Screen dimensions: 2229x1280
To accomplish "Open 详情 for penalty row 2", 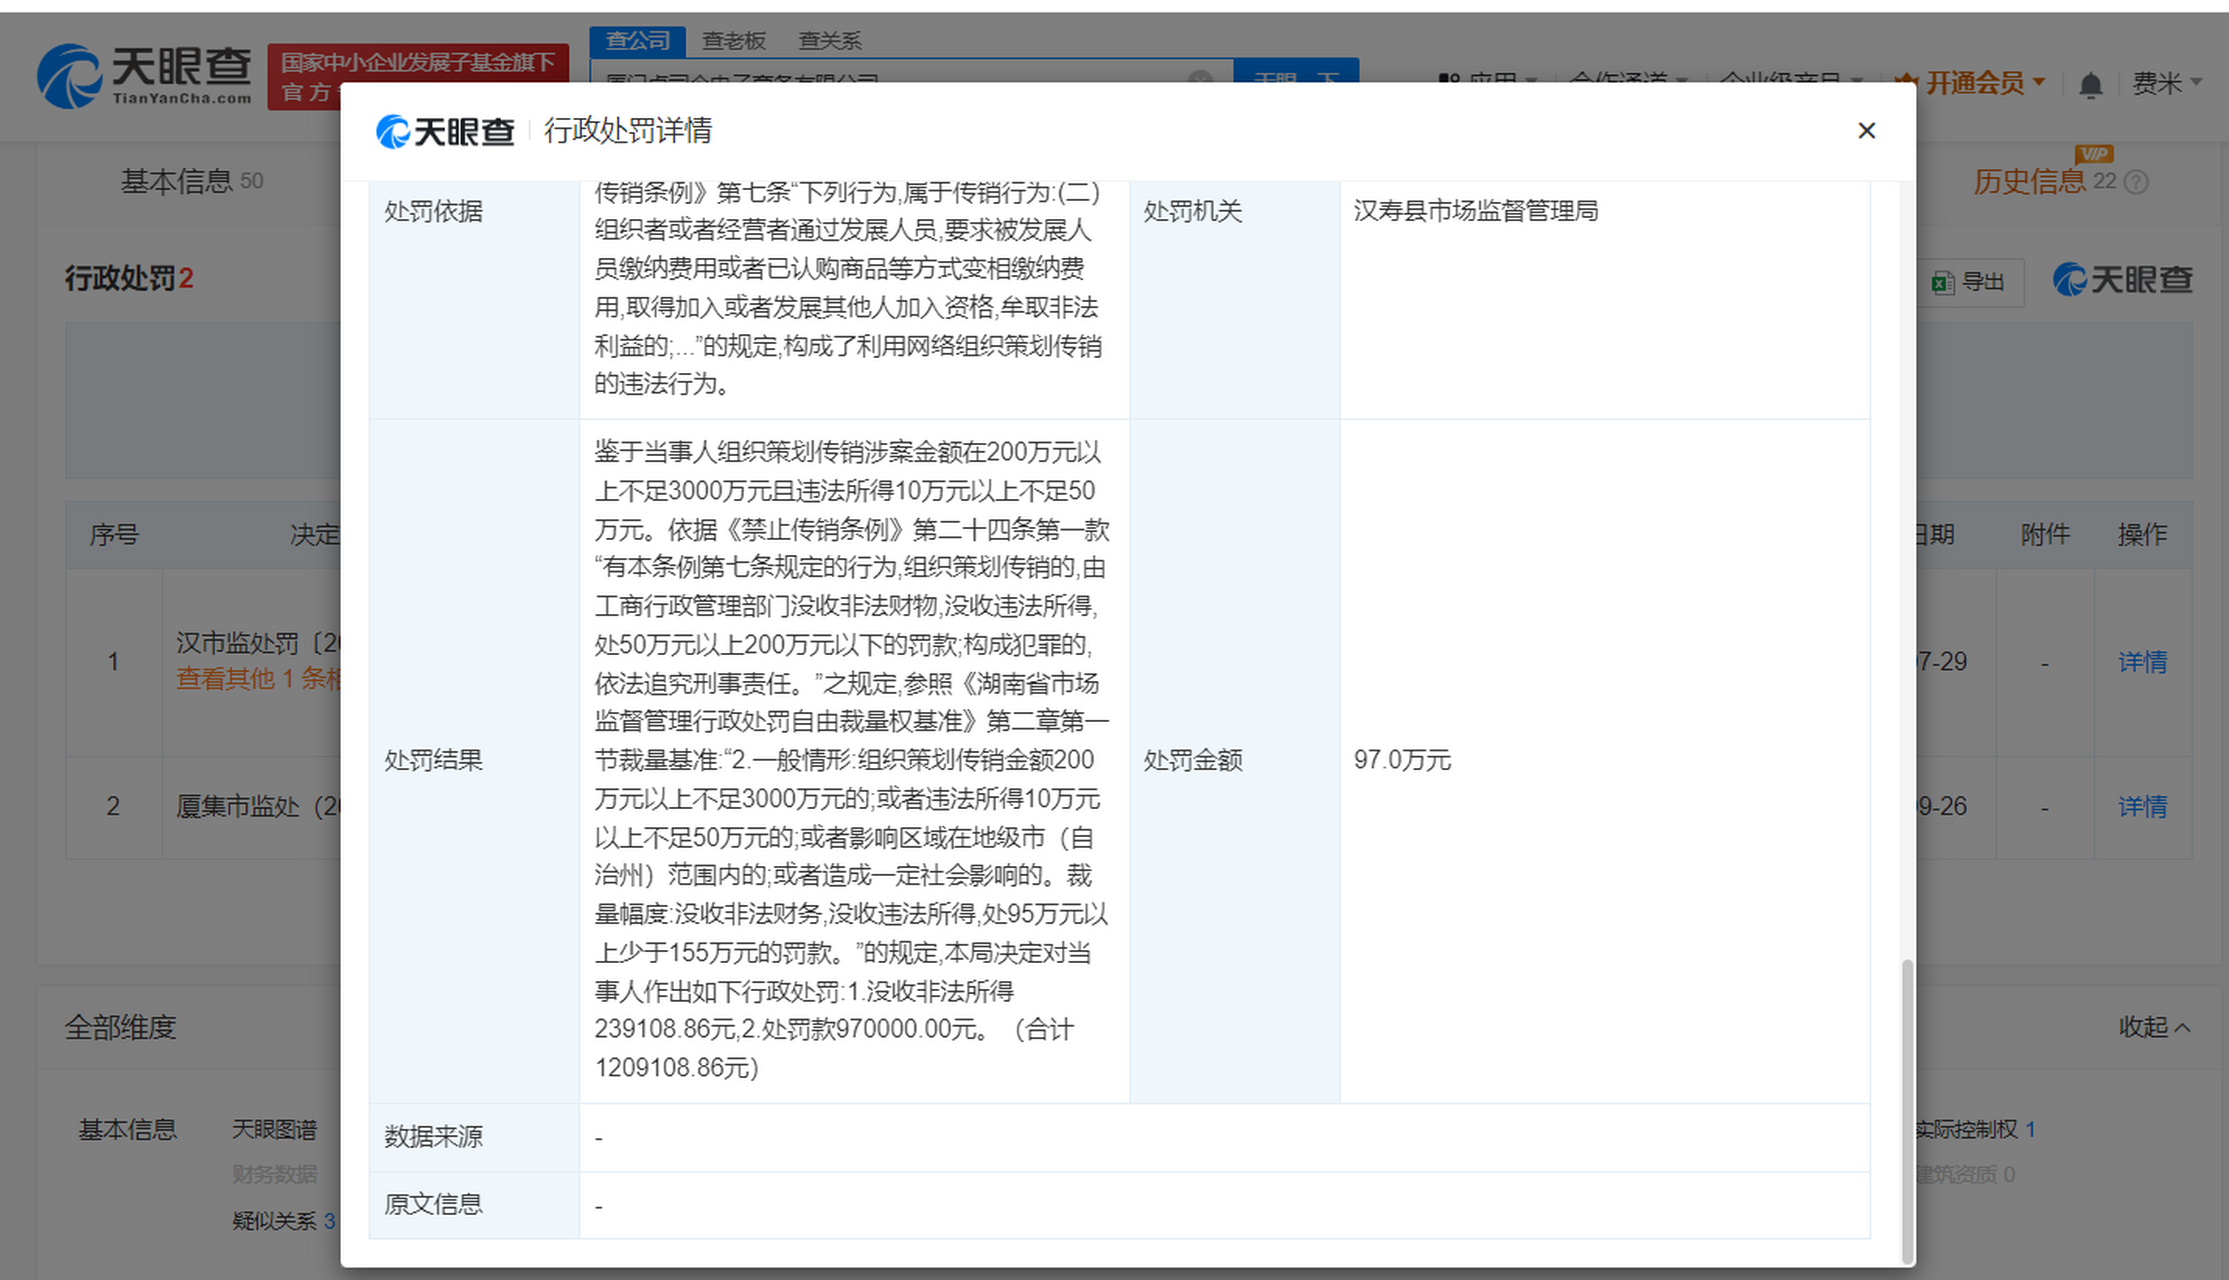I will (2142, 806).
